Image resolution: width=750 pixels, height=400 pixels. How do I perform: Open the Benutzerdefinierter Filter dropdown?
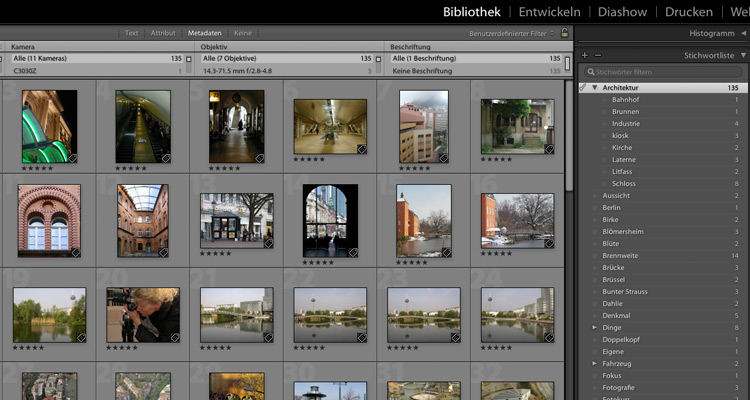(511, 33)
